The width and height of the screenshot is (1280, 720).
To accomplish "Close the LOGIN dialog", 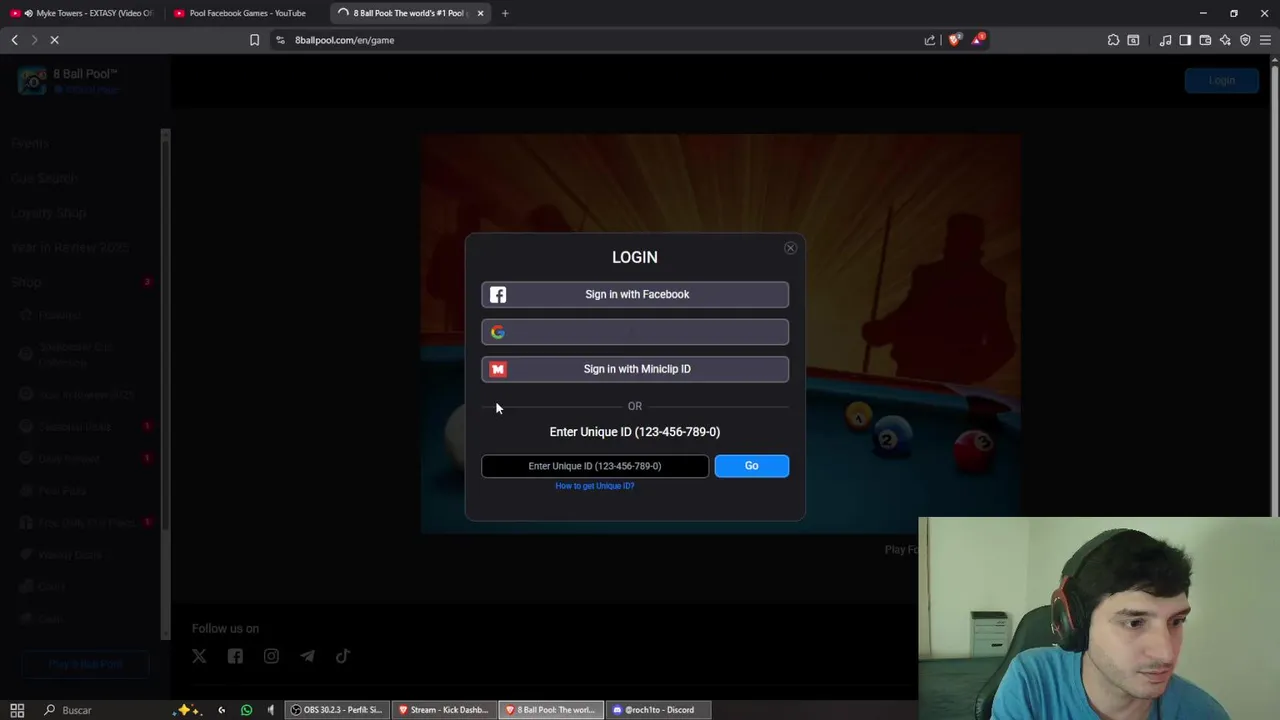I will tap(790, 248).
